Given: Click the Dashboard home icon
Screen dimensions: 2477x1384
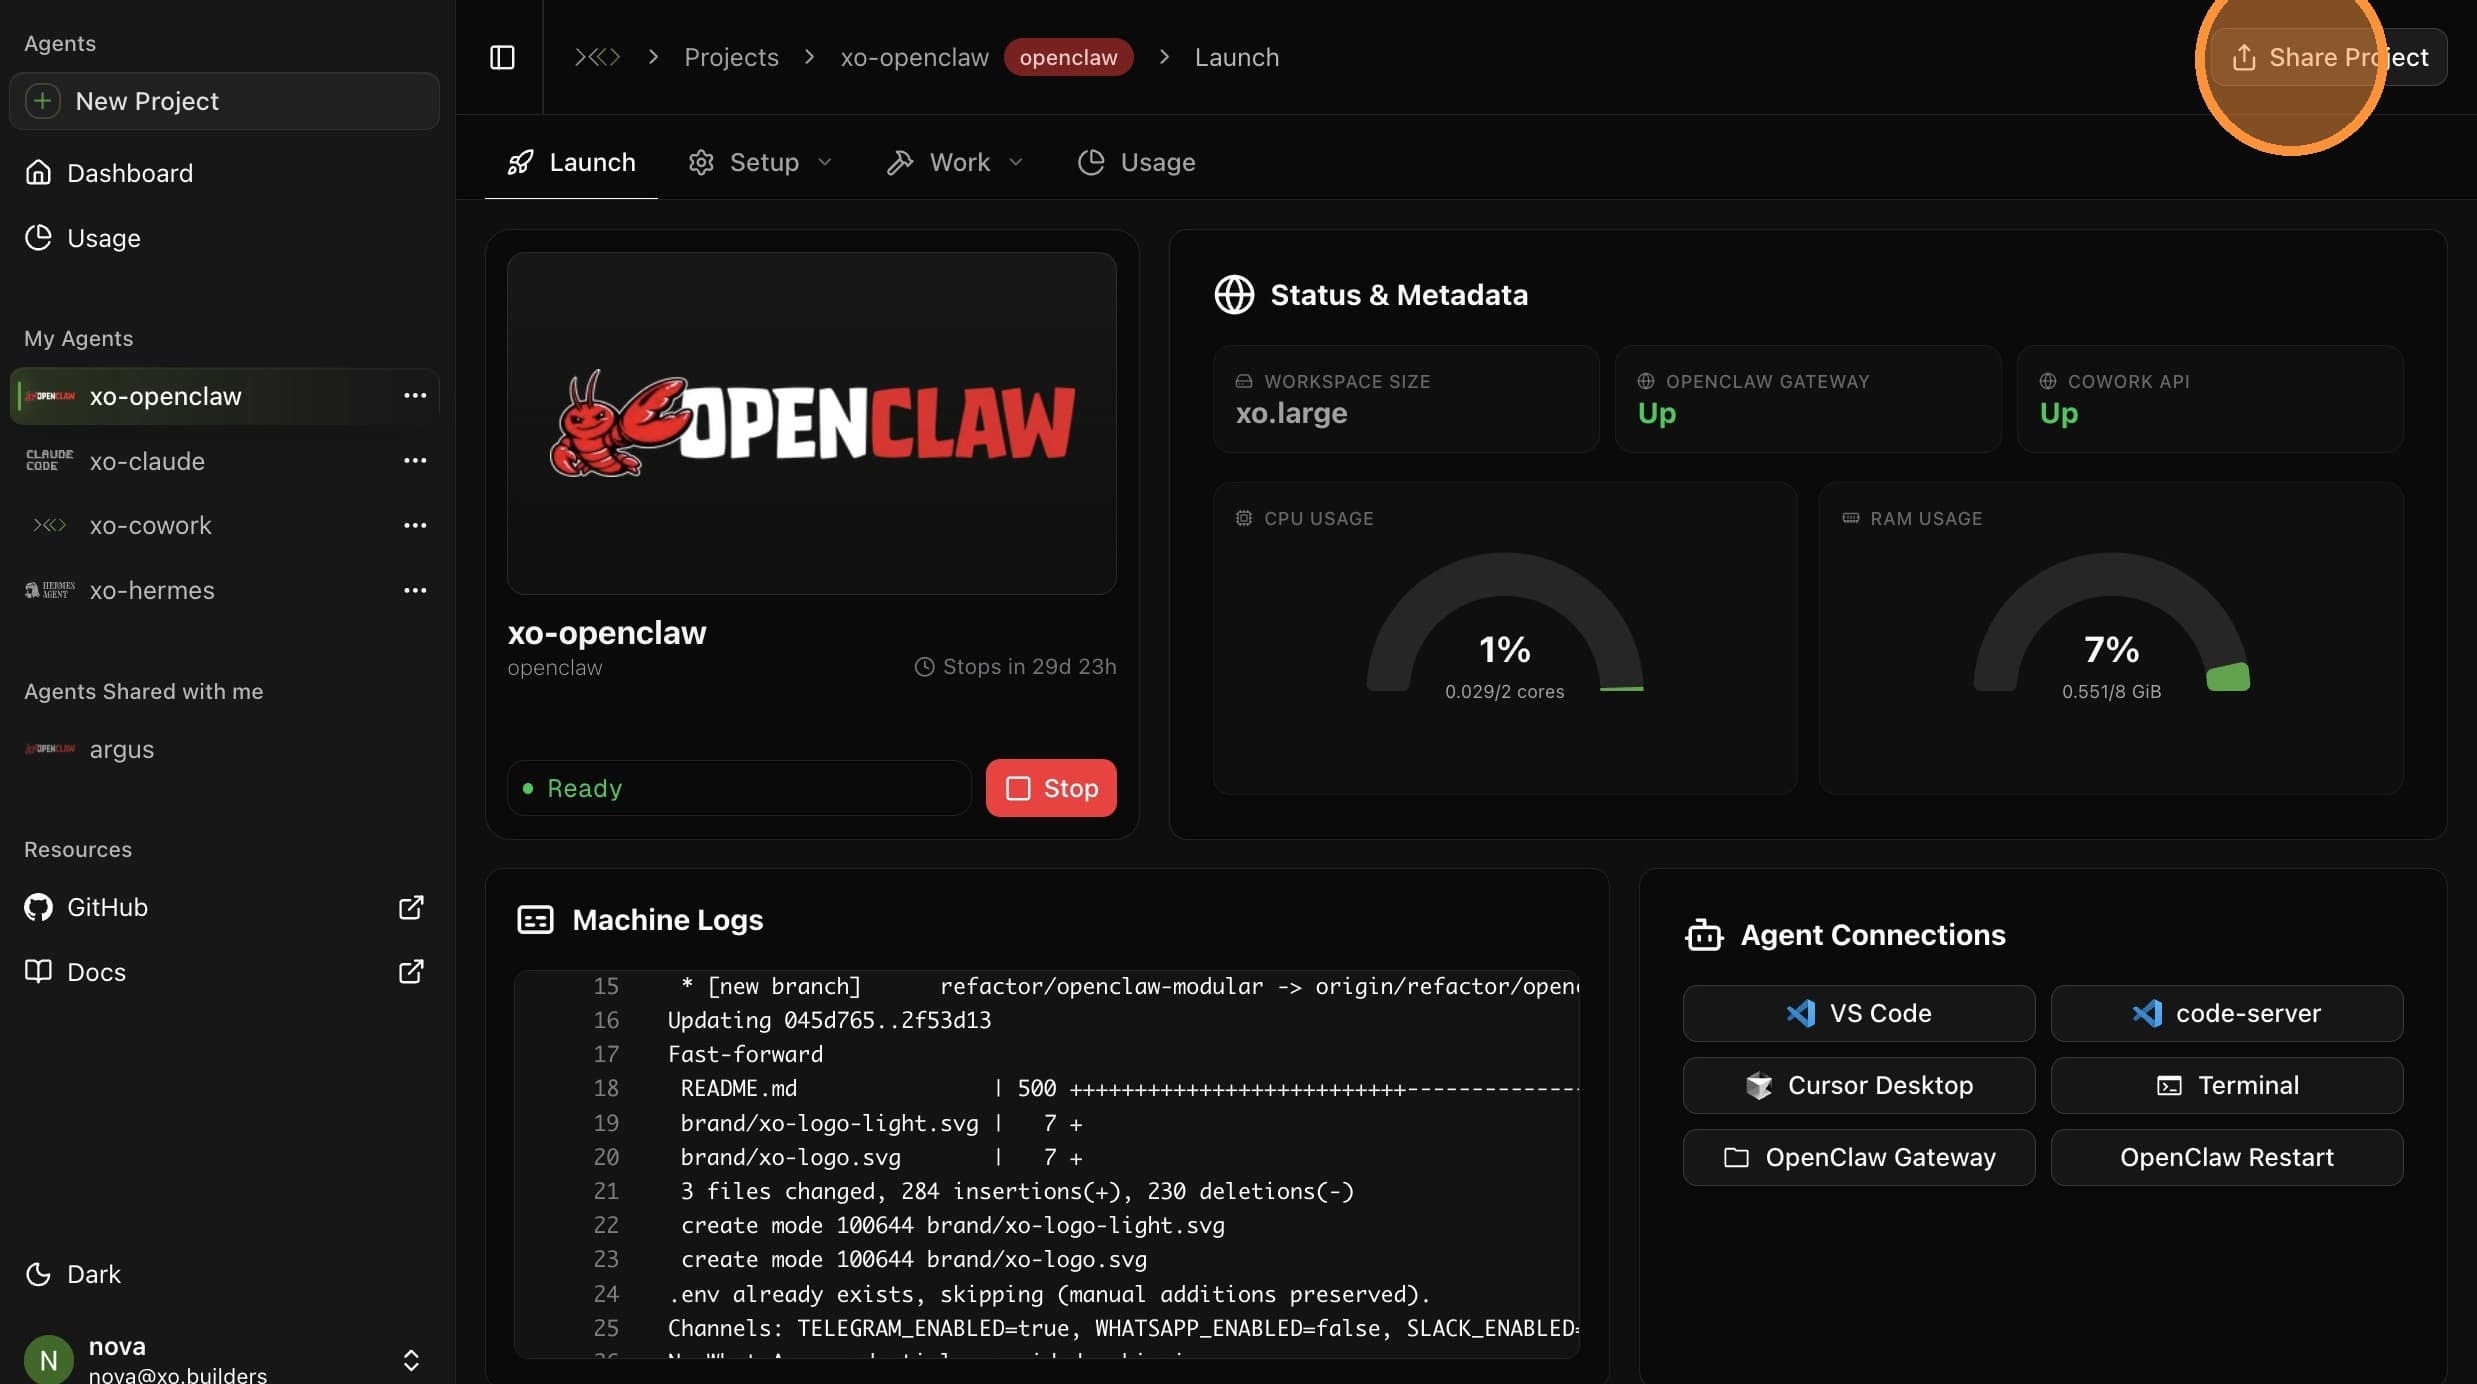Looking at the screenshot, I should [38, 173].
